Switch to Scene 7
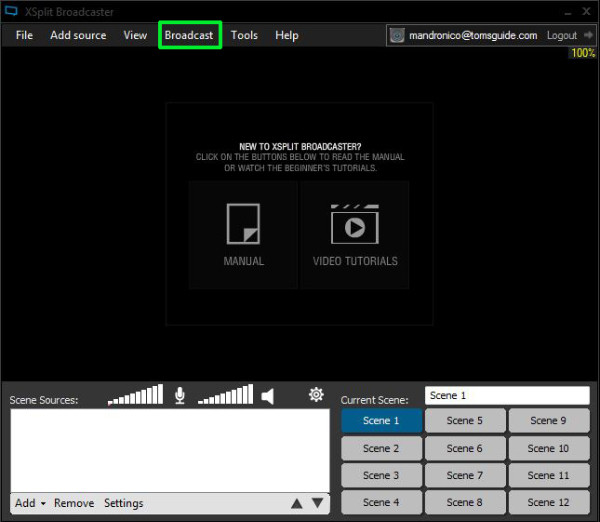 click(465, 475)
